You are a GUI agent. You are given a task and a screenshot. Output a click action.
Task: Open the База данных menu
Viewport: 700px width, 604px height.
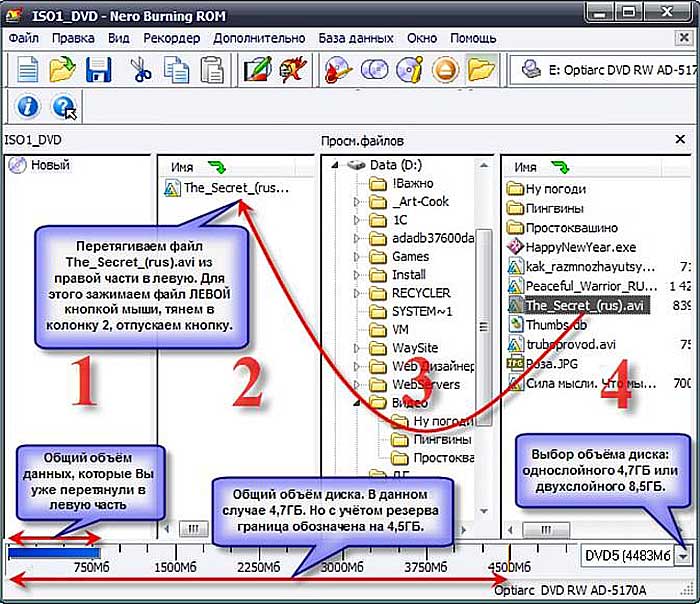(356, 38)
